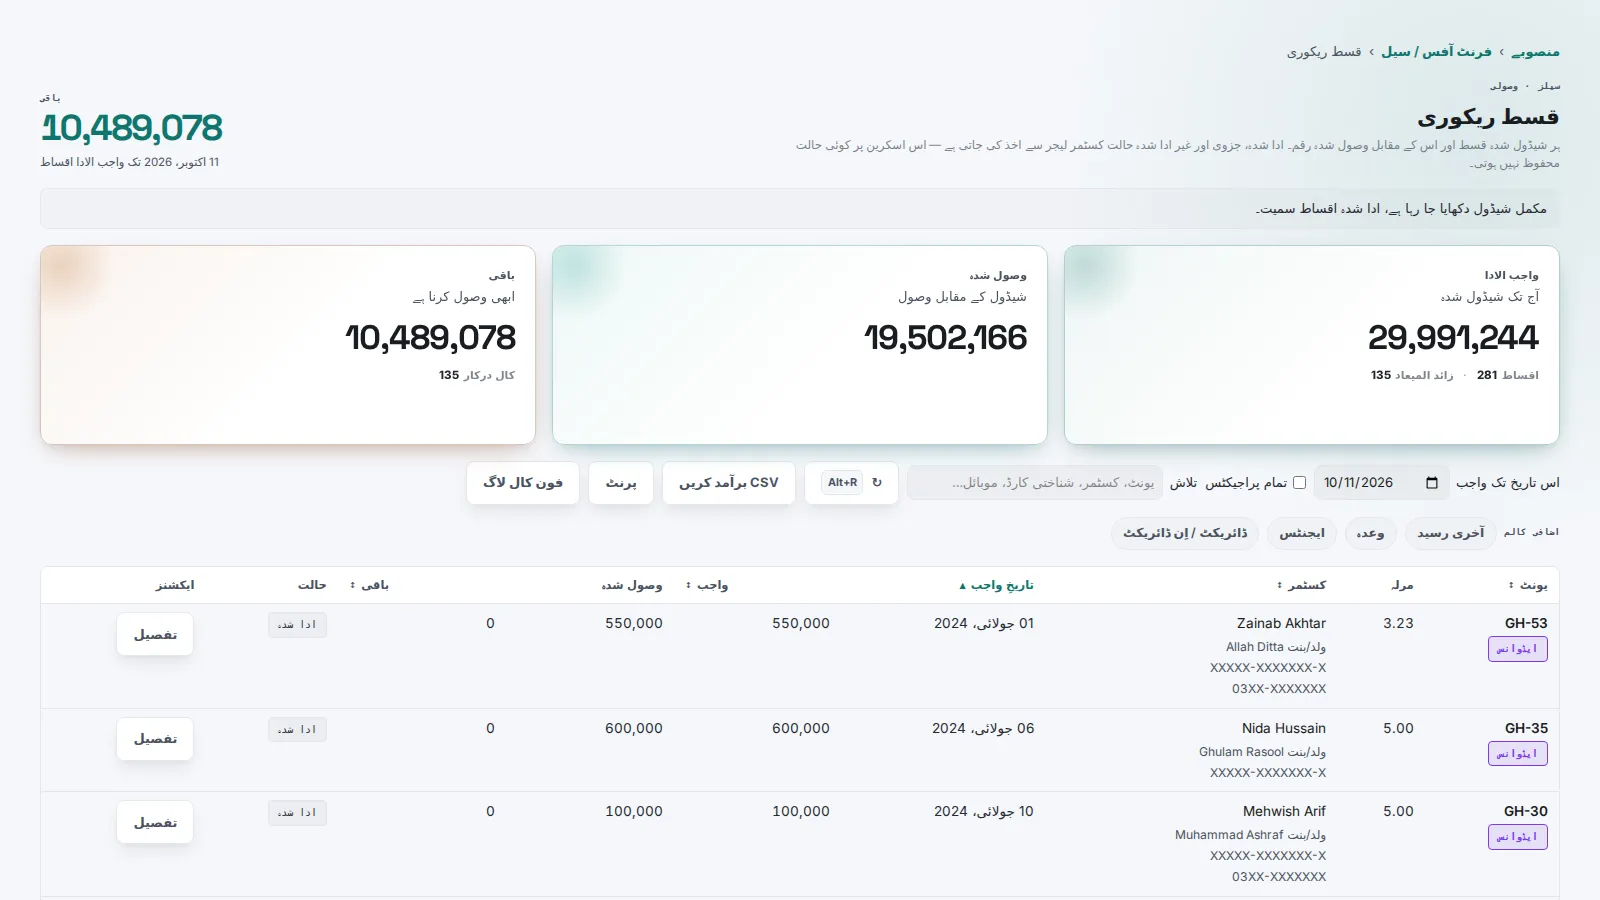The image size is (1600, 900).
Task: Open تفصیل for Mehwish Arif row
Action: pos(155,823)
